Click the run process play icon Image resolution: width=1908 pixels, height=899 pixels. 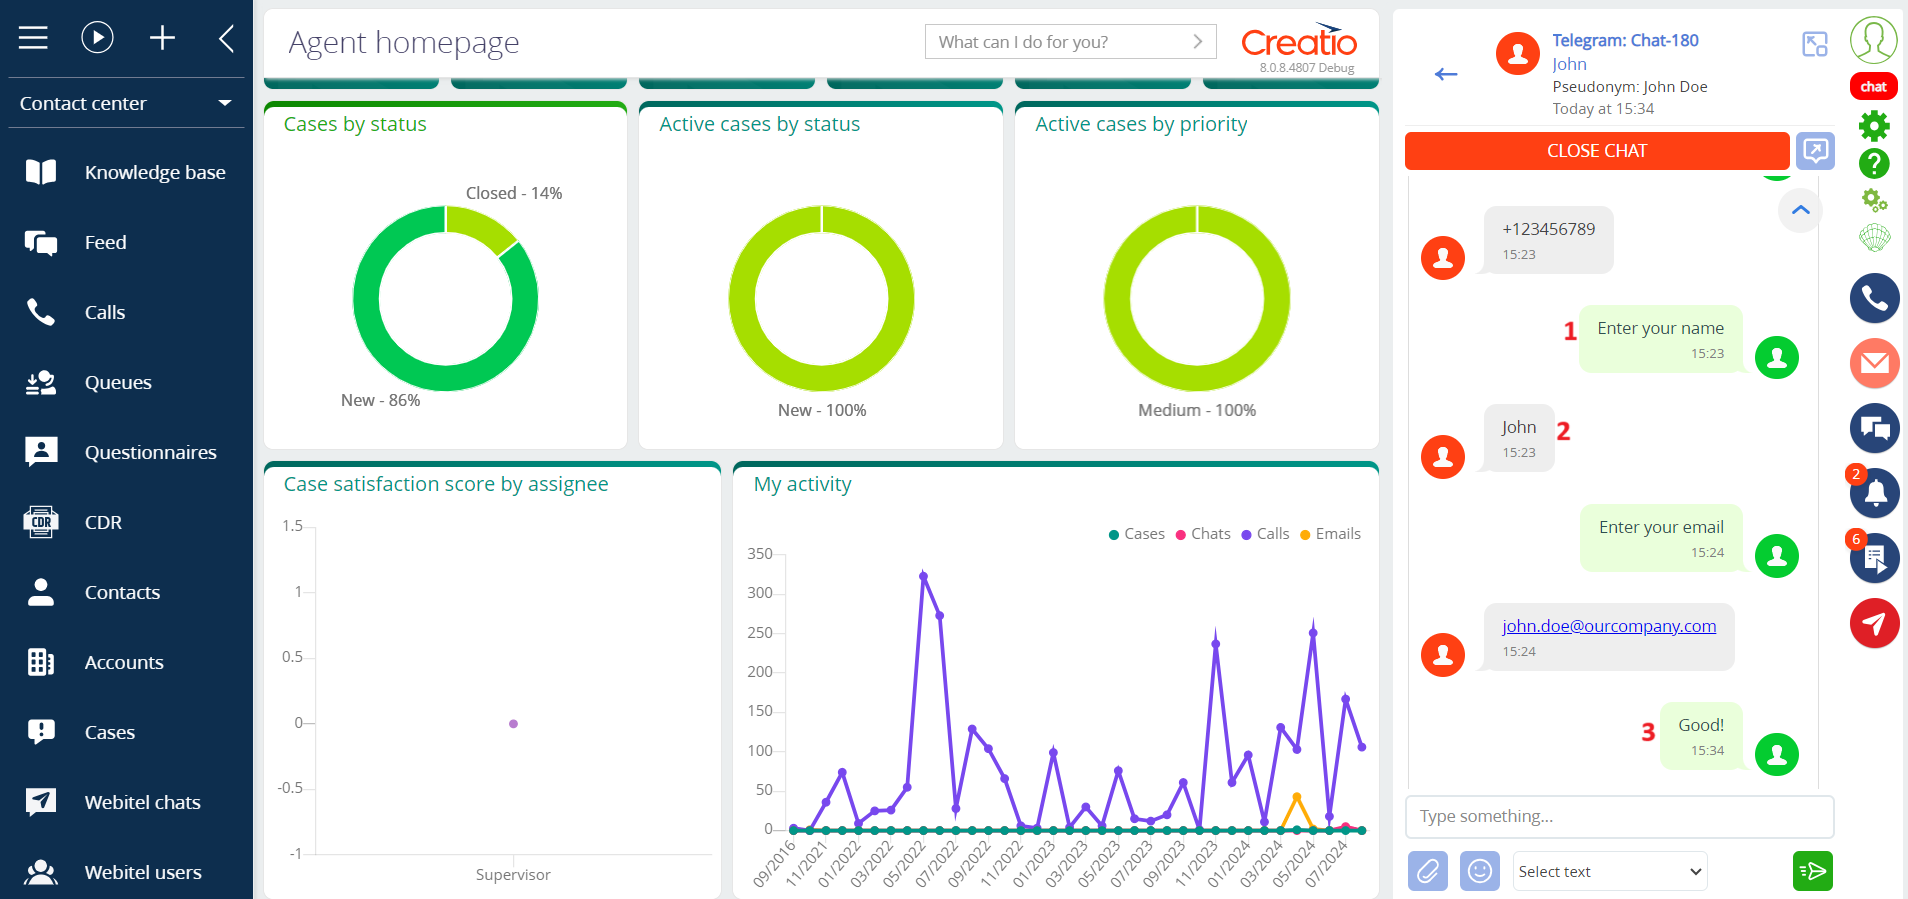(x=97, y=38)
